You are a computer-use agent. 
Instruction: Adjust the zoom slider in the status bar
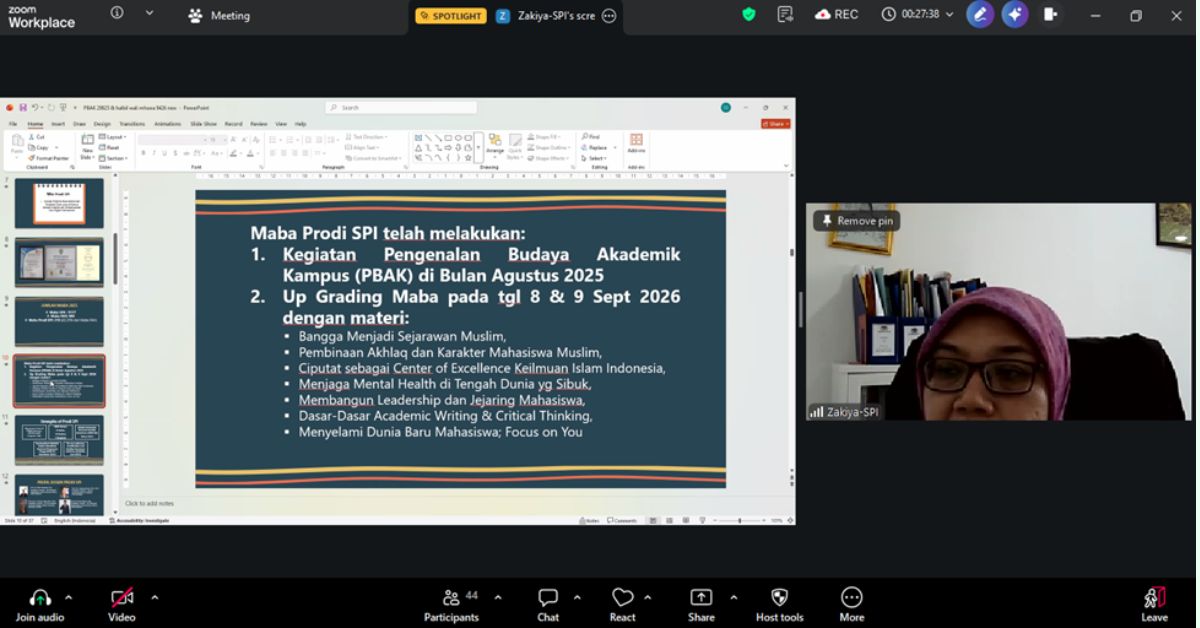click(x=739, y=520)
